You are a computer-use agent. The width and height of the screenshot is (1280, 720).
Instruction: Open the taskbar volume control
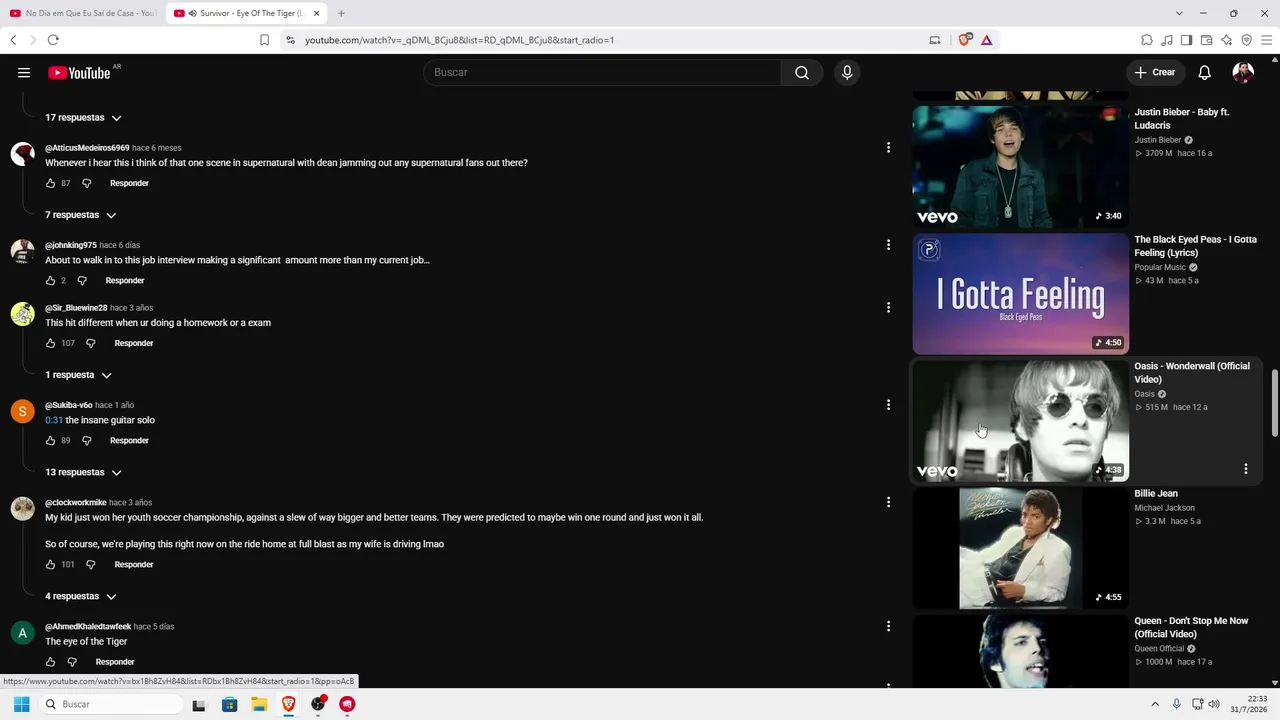pos(1214,704)
